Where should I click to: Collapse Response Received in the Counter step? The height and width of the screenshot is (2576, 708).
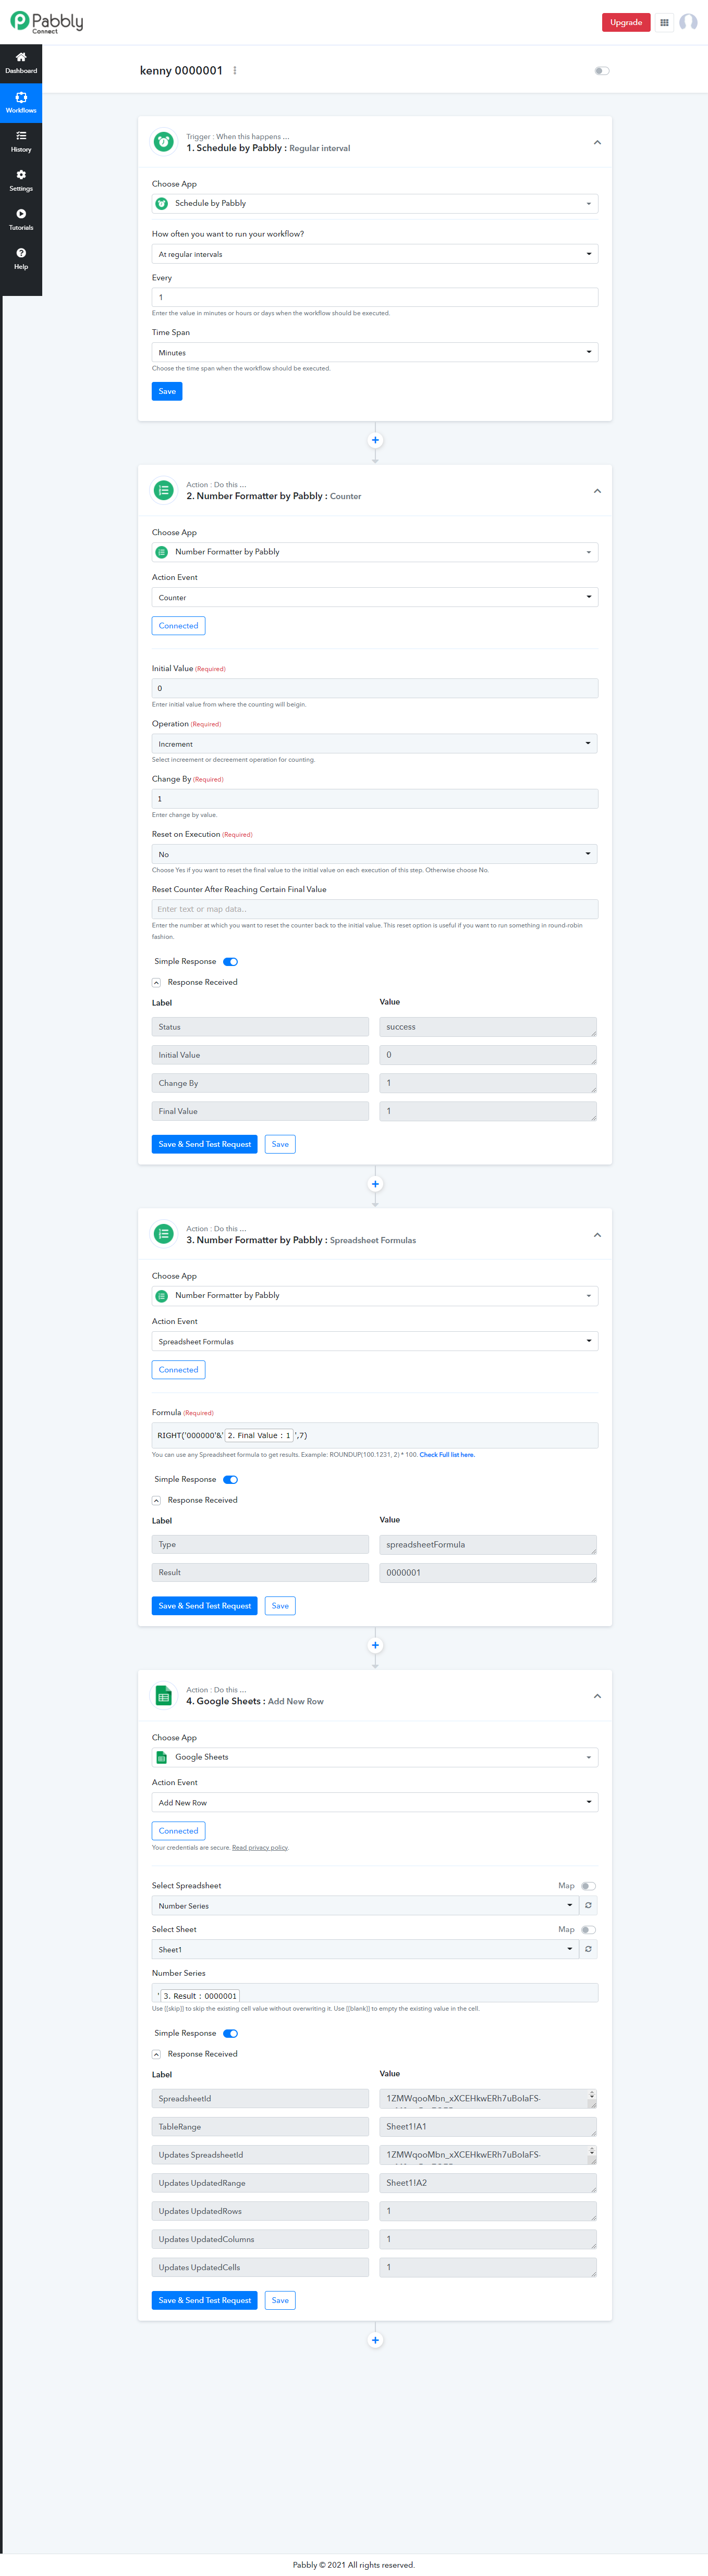[156, 982]
